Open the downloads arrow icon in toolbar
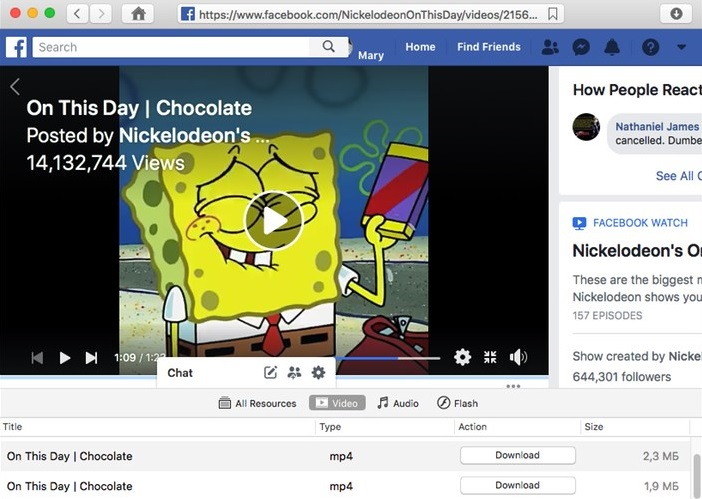Screen dimensions: 702x499 (675, 14)
